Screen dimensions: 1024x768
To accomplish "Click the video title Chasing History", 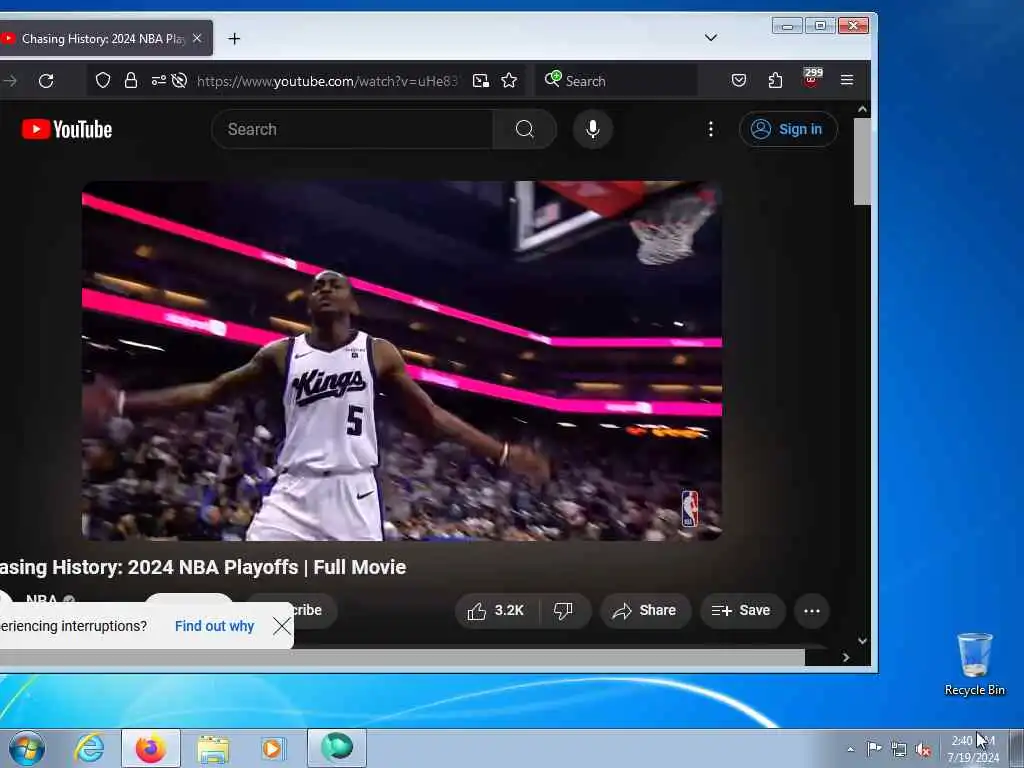I will (202, 567).
